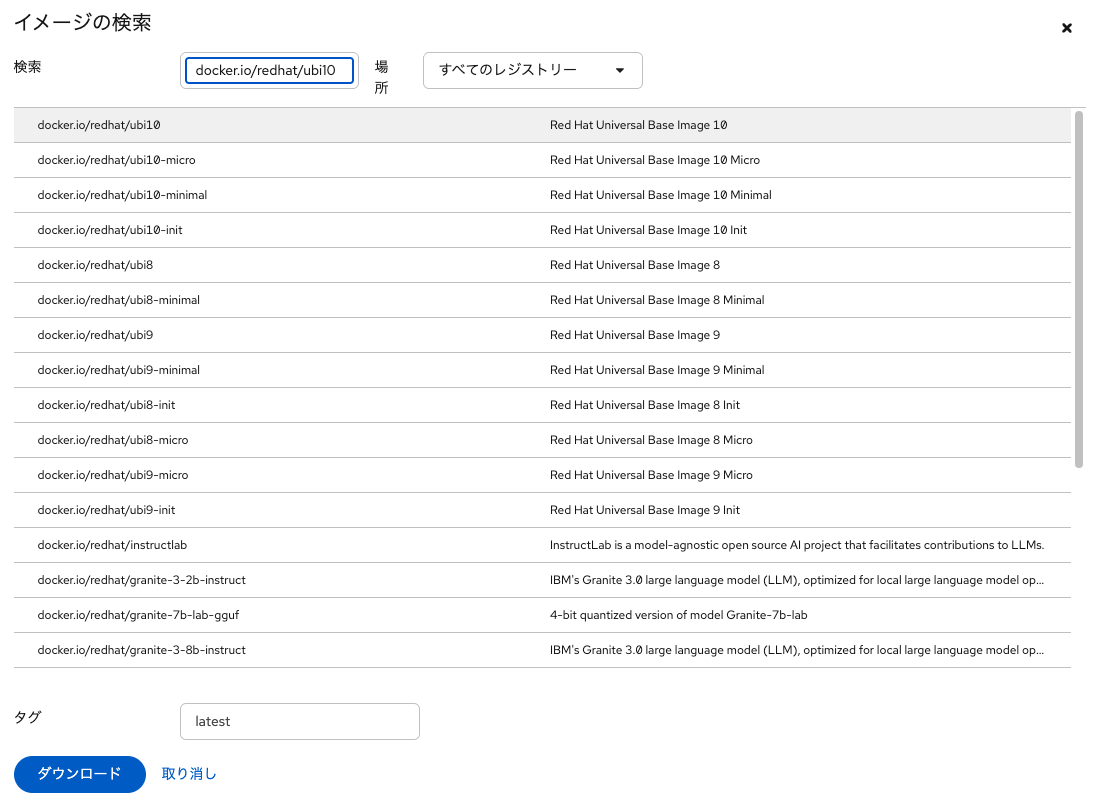The height and width of the screenshot is (802, 1099).
Task: Click the ダウンロード button
Action: click(80, 773)
